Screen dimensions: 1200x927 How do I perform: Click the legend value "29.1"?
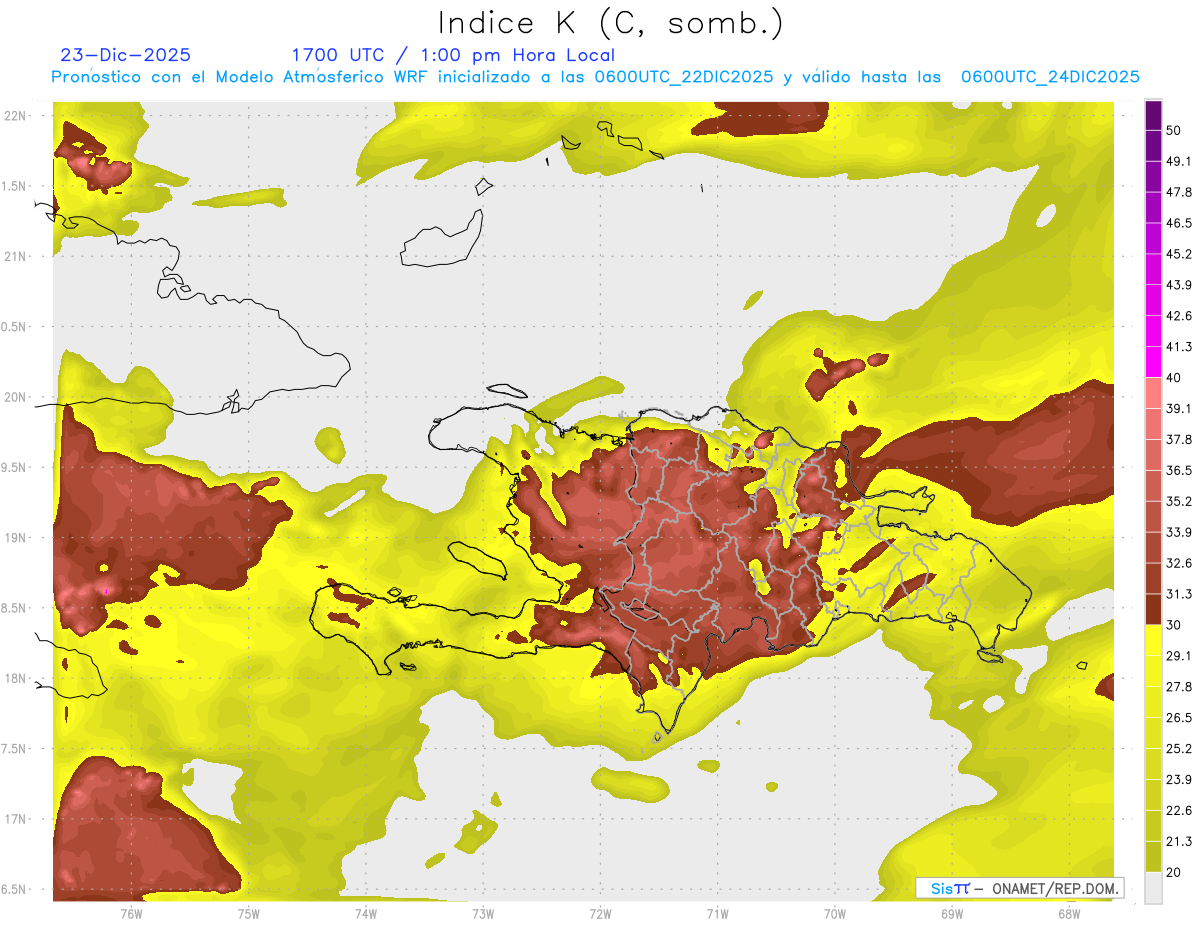click(x=1180, y=655)
